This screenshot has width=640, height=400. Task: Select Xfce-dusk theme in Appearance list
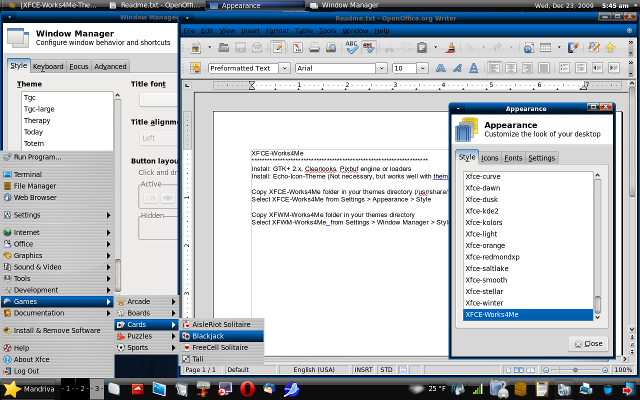[x=528, y=199]
